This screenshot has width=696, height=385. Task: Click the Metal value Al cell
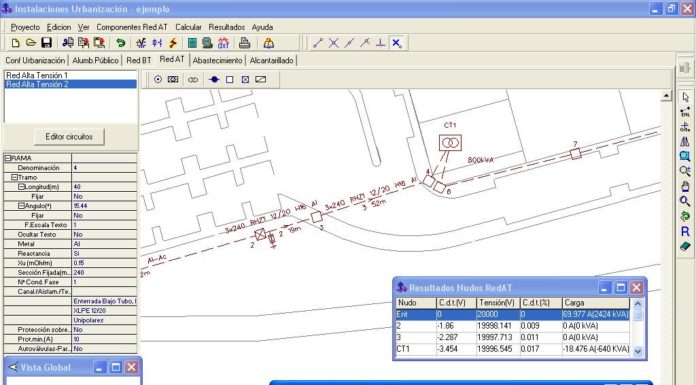pos(104,244)
